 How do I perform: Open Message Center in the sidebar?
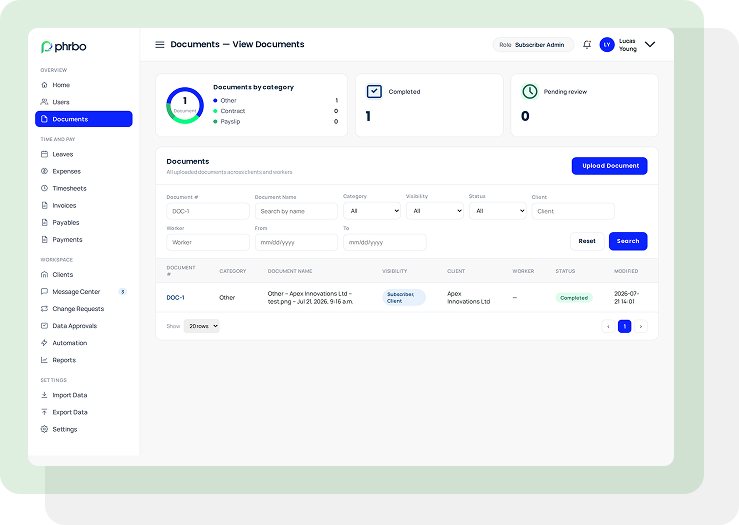pos(83,292)
